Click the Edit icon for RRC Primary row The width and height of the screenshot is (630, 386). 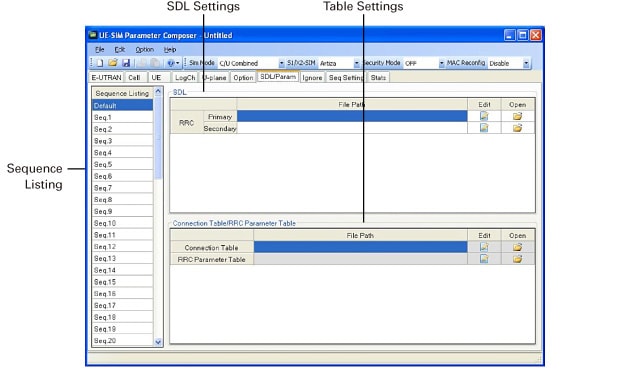[x=484, y=116]
